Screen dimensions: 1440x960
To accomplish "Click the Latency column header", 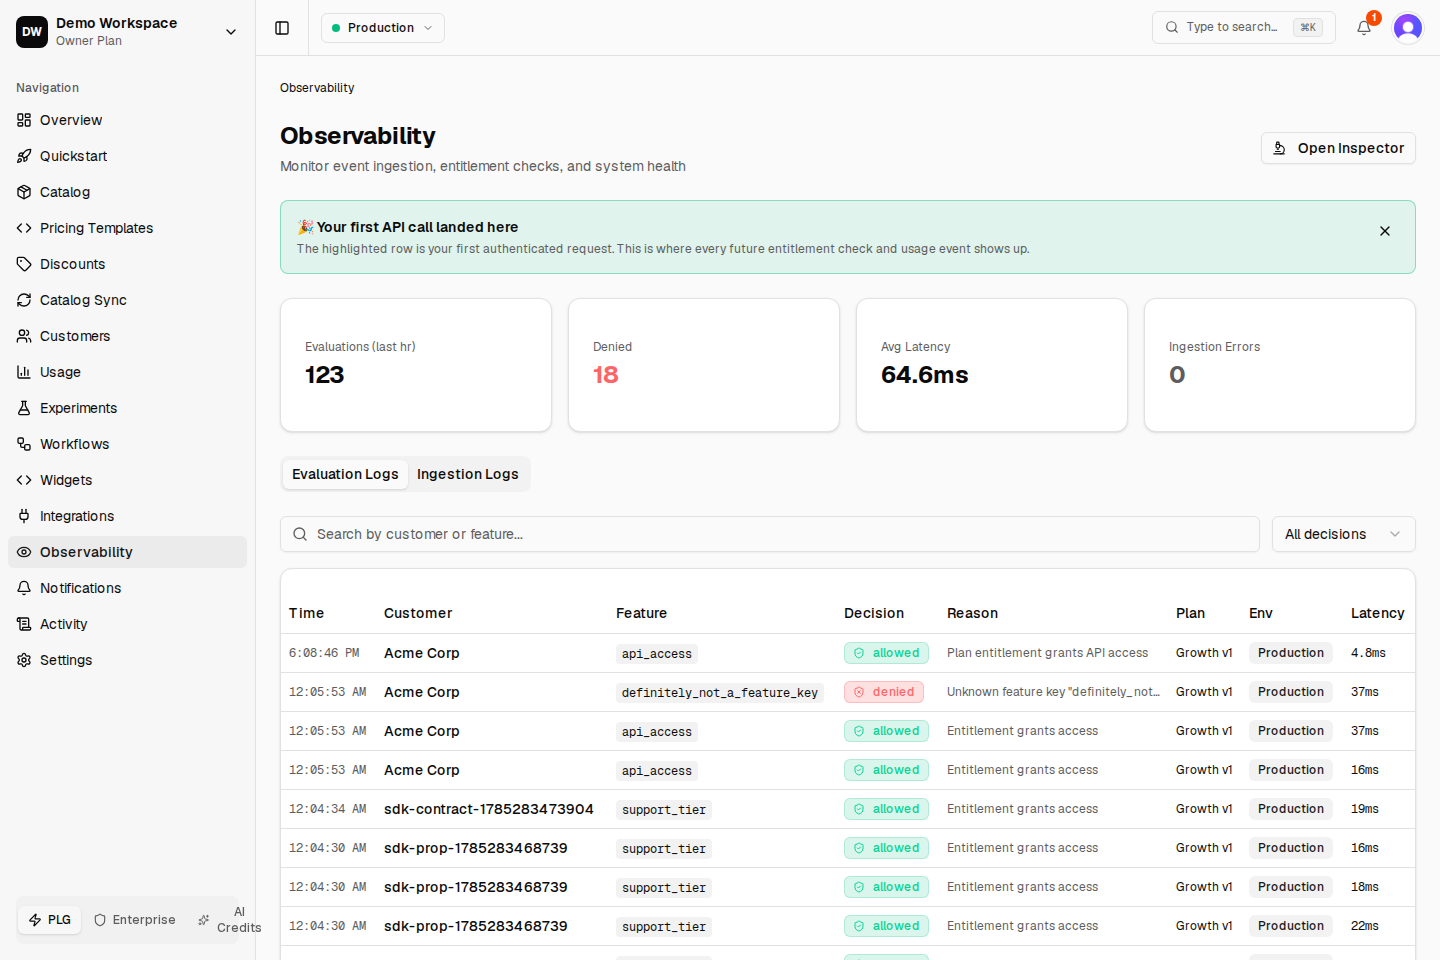I will coord(1377,613).
